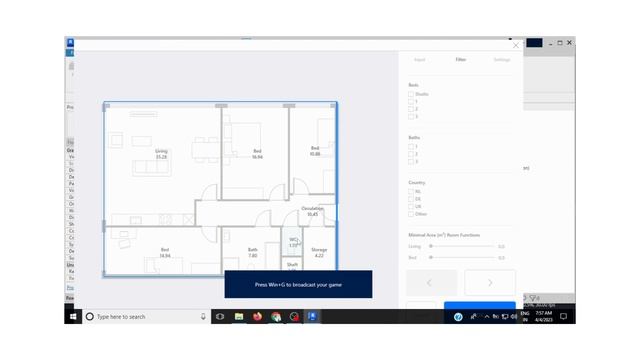Show hidden system tray icons

tap(487, 317)
